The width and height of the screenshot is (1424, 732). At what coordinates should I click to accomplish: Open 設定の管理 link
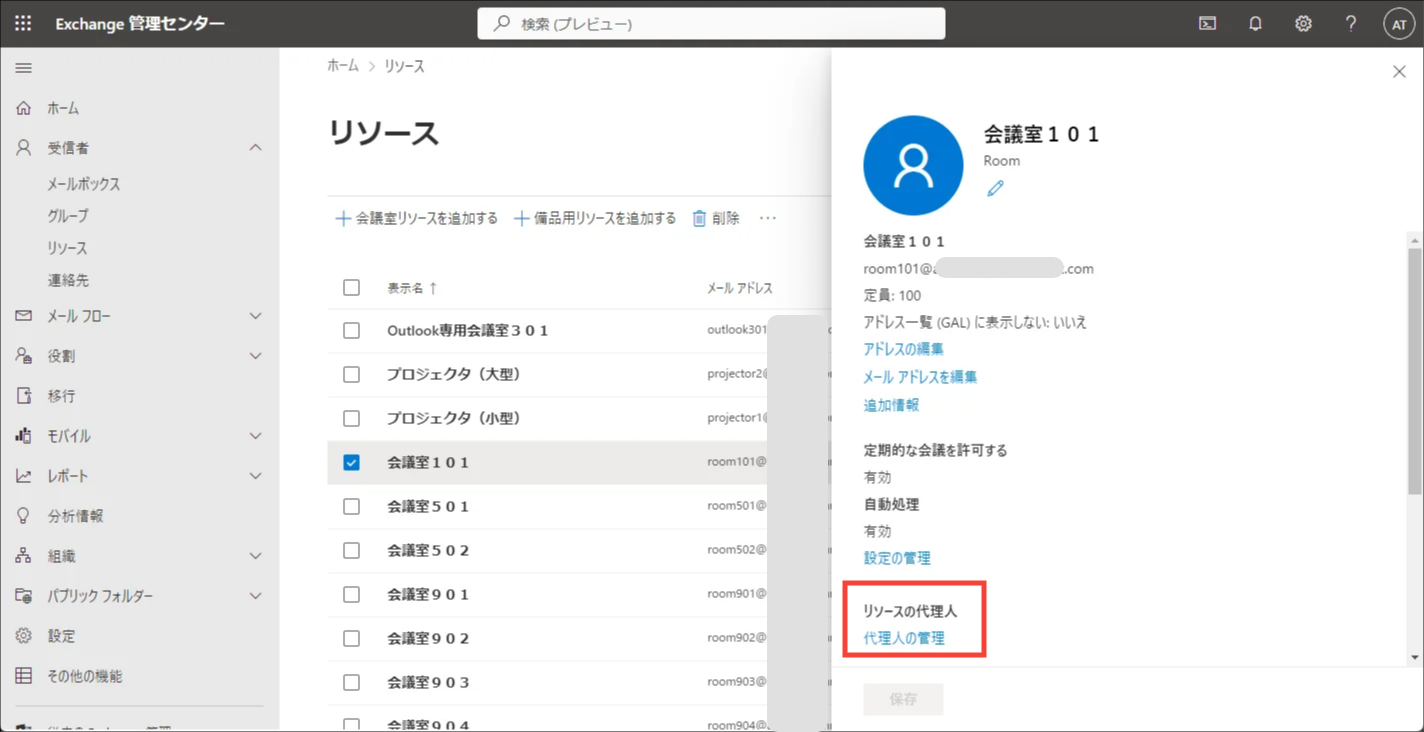[x=897, y=558]
